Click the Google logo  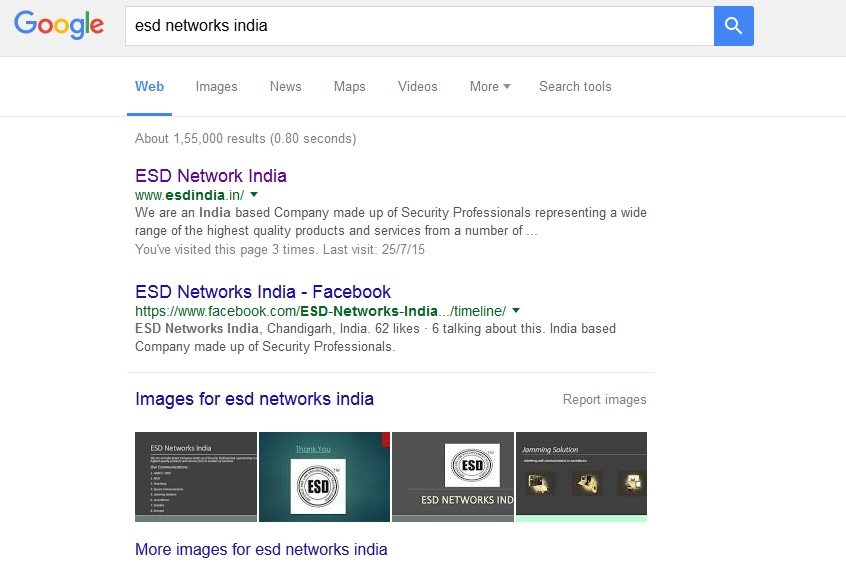click(x=59, y=25)
